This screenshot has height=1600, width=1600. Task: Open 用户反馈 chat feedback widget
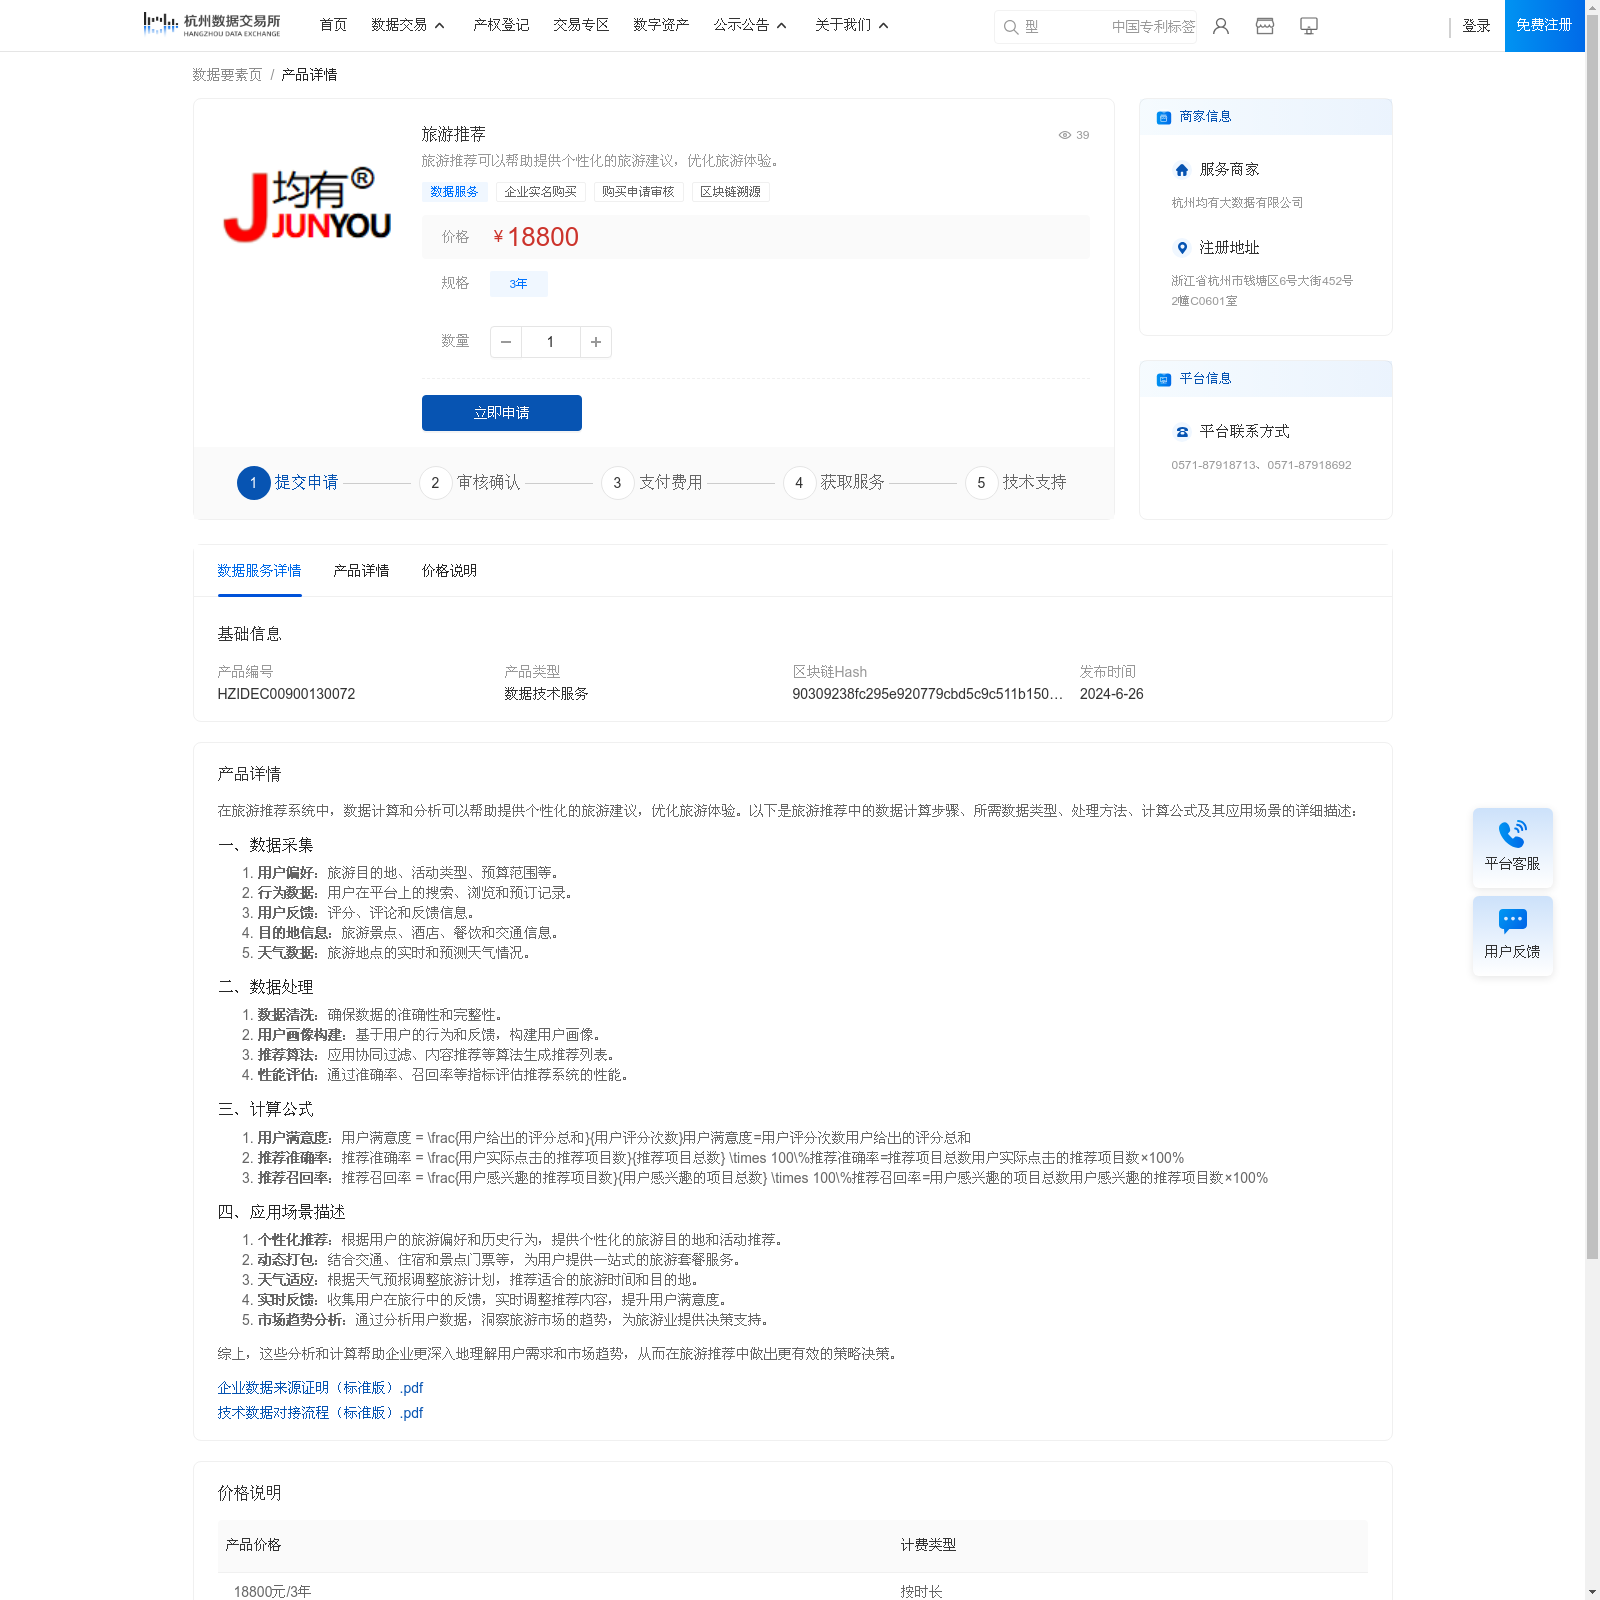click(1512, 935)
